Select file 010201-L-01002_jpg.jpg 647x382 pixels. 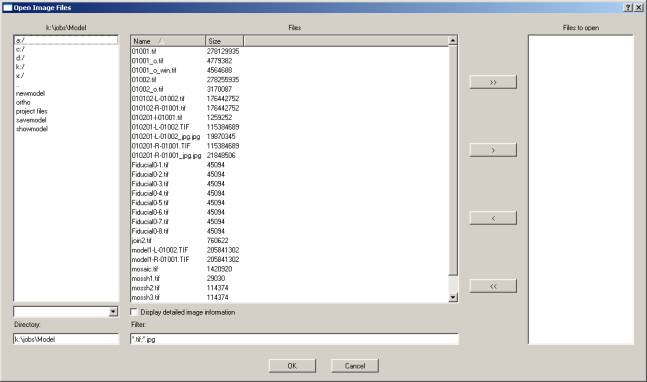166,137
